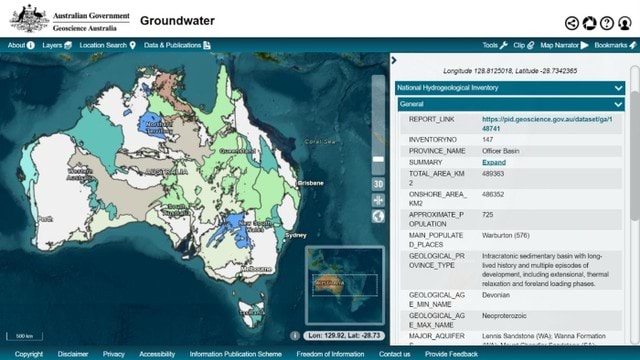
Task: Open the Bookmarks menu
Action: click(615, 45)
